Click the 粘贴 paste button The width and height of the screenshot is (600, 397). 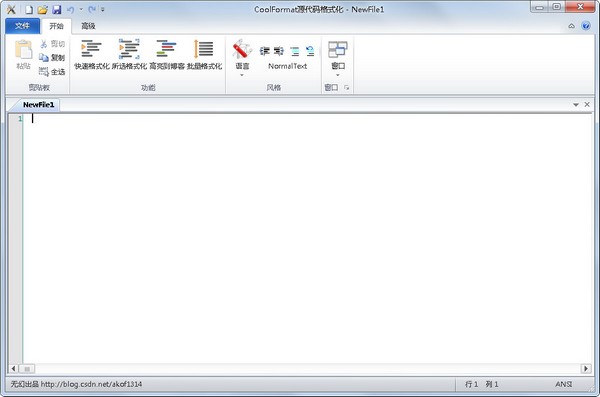(23, 55)
